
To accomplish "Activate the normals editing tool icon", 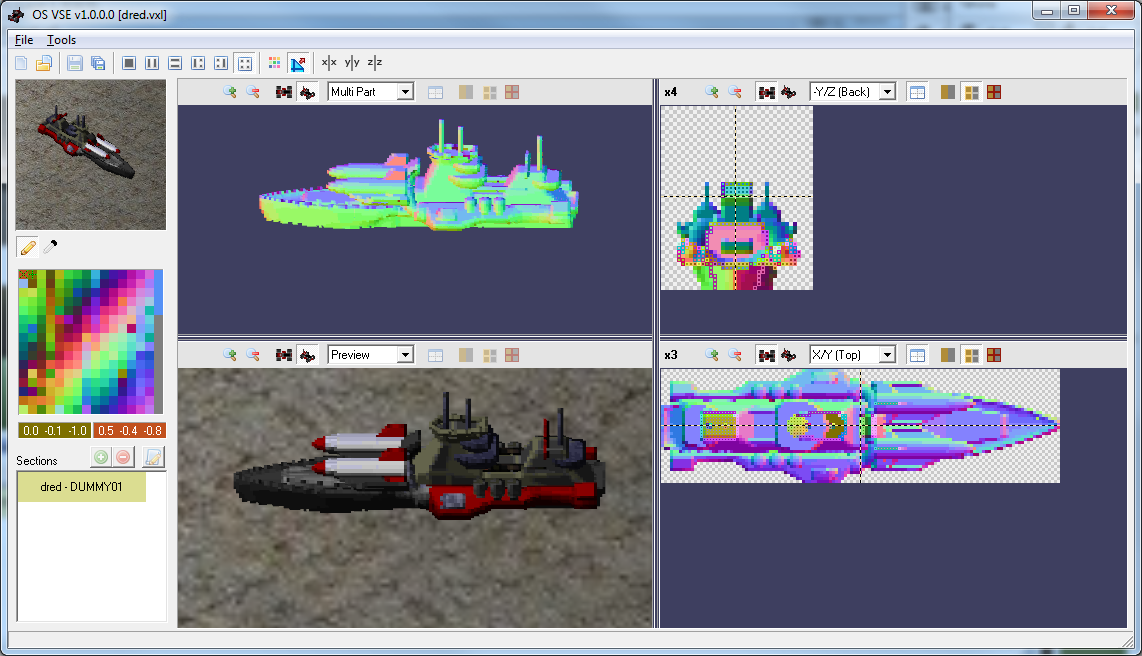I will (298, 62).
